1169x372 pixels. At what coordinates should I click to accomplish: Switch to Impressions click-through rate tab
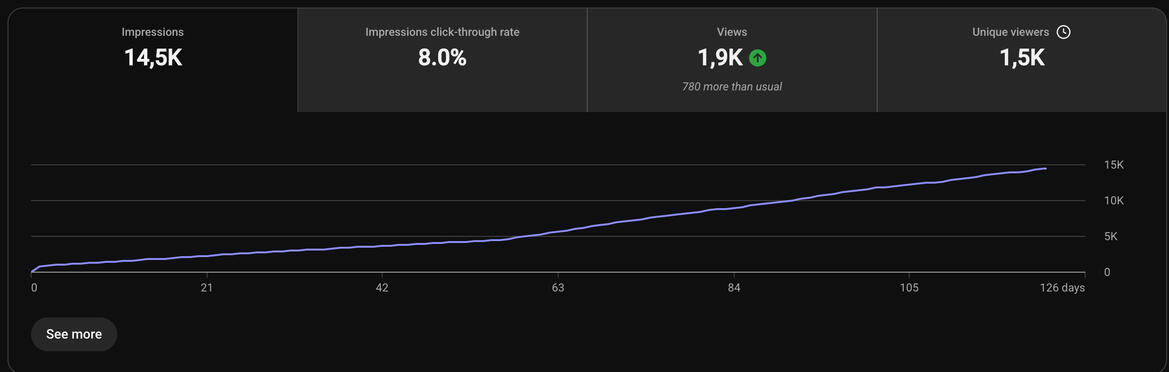tap(442, 60)
